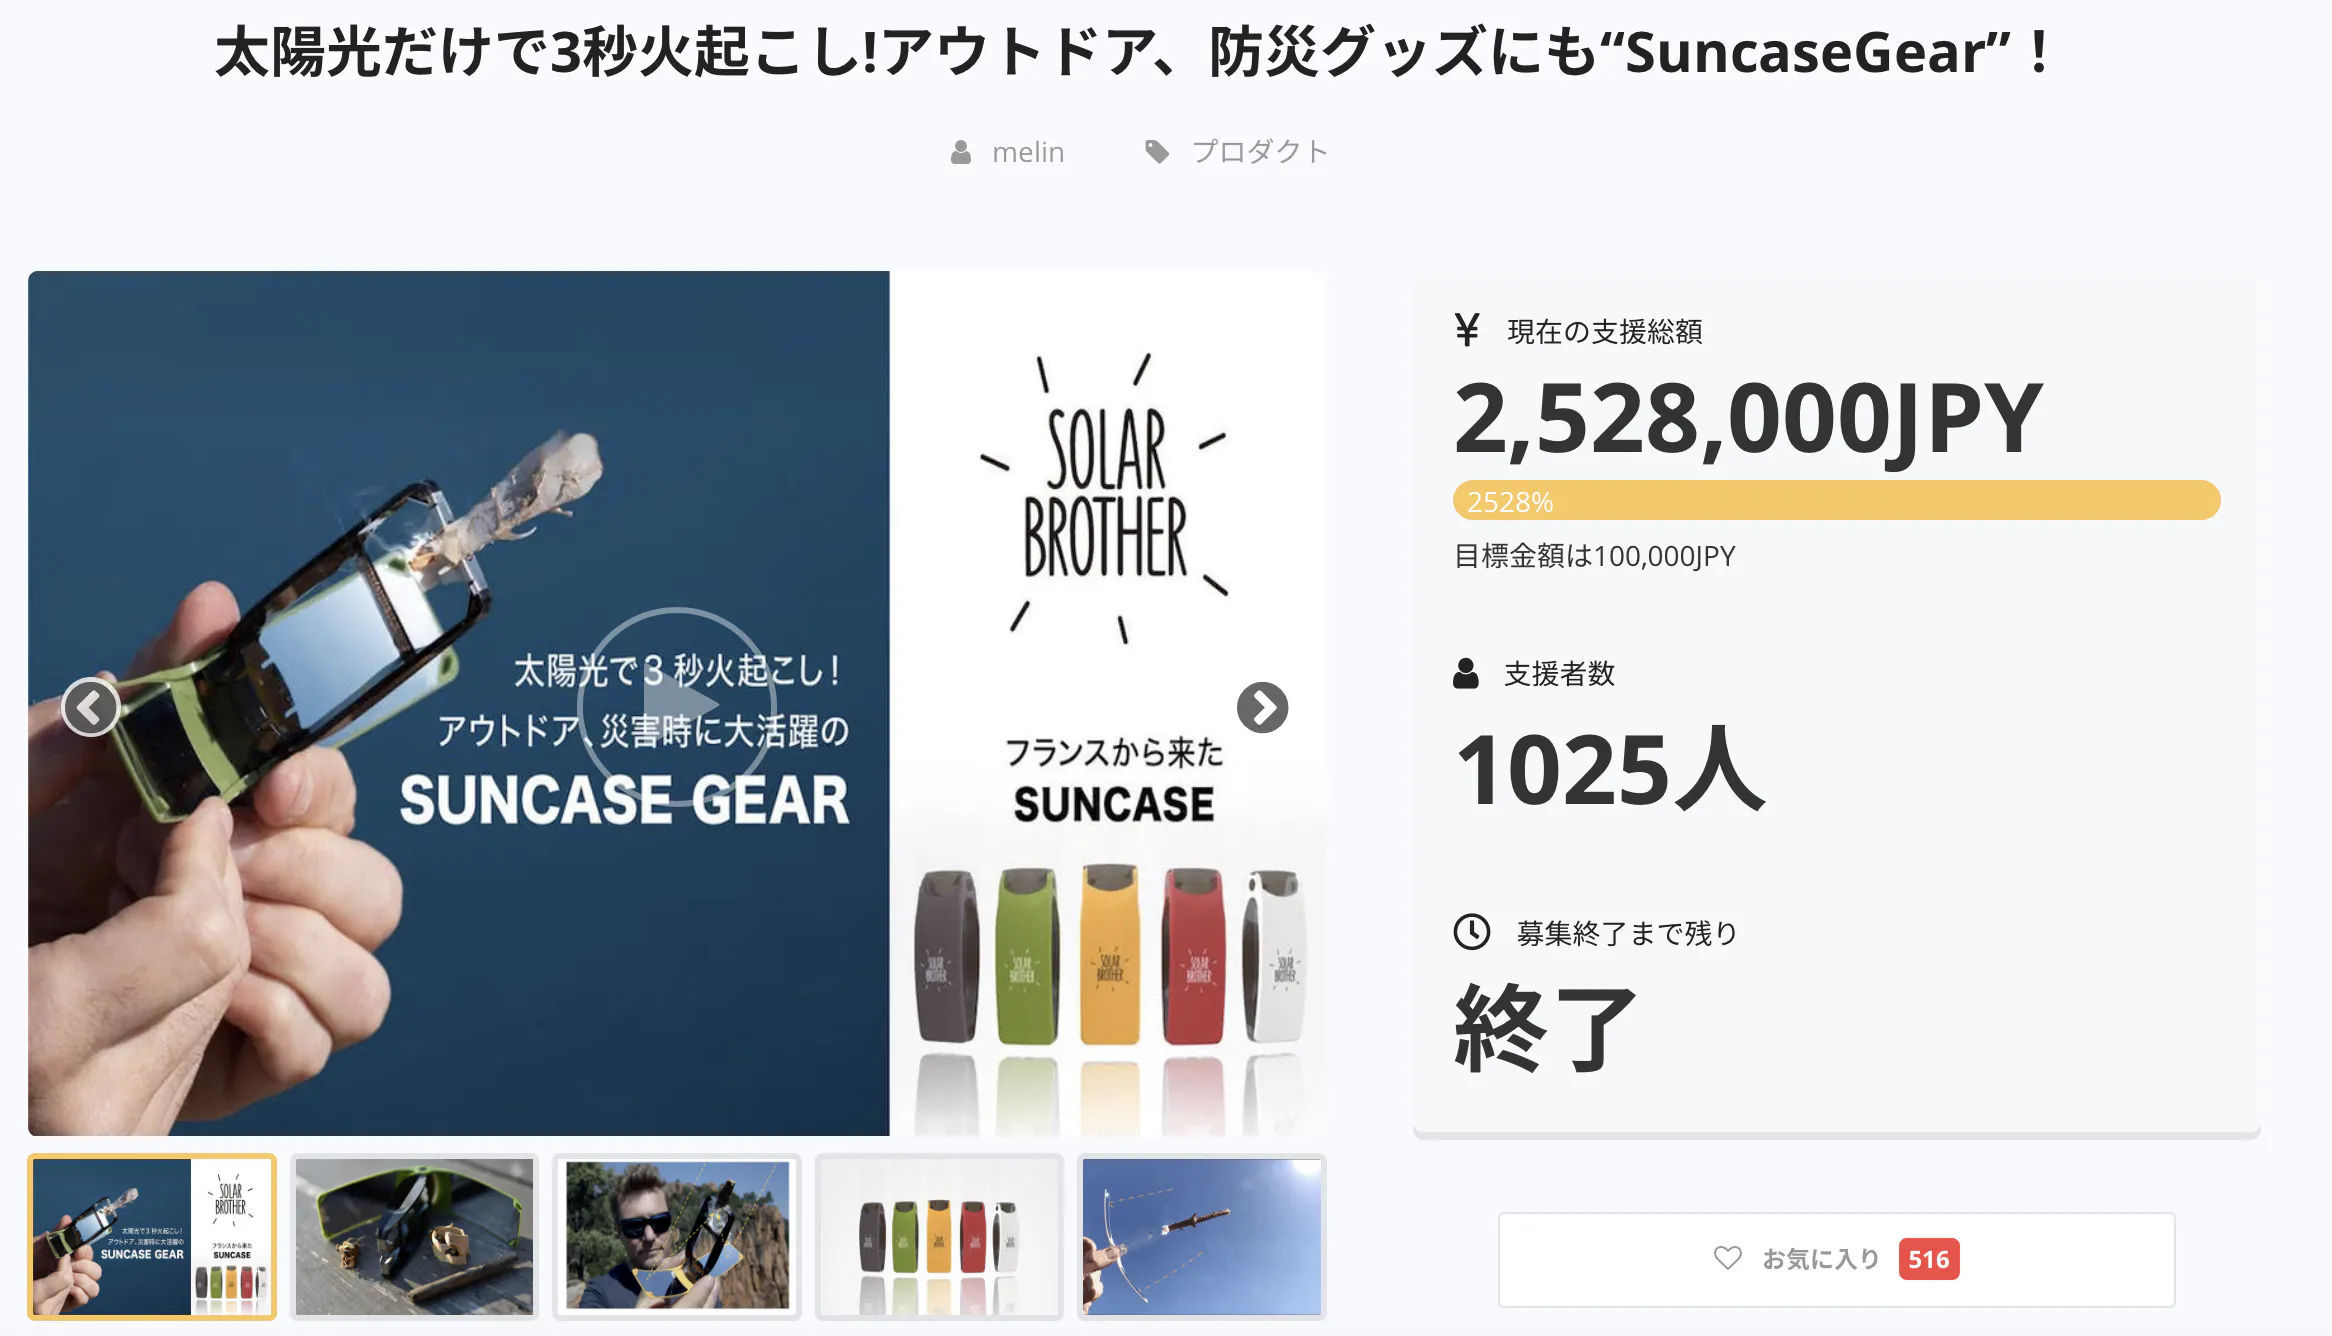Viewport: 2332px width, 1336px height.
Task: Select the thumbnail showing sunglasses on wood
Action: pyautogui.click(x=414, y=1237)
